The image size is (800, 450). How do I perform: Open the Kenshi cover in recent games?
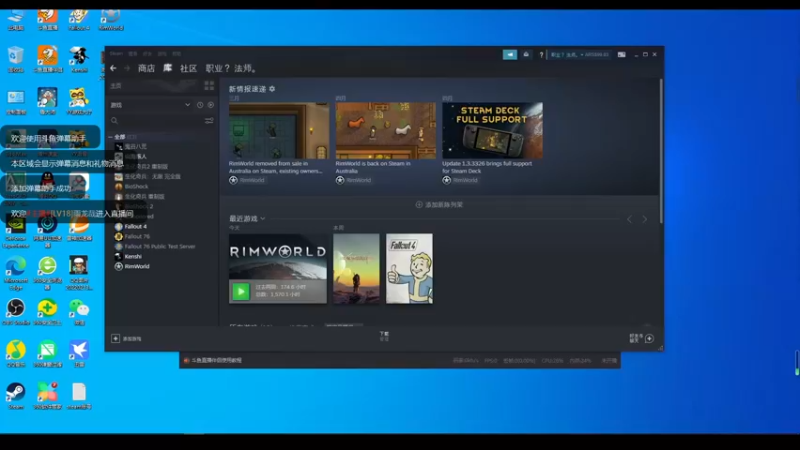356,268
